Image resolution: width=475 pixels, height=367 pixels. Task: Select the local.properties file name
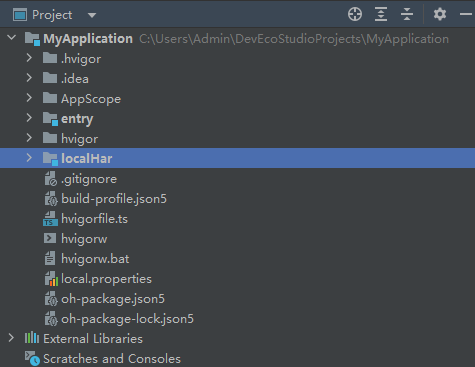click(107, 279)
